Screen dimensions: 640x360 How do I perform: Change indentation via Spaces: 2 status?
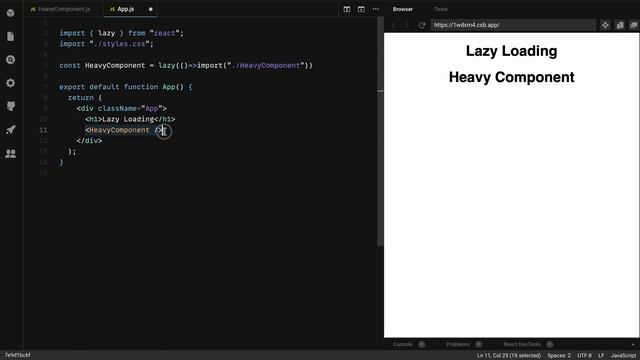click(559, 356)
